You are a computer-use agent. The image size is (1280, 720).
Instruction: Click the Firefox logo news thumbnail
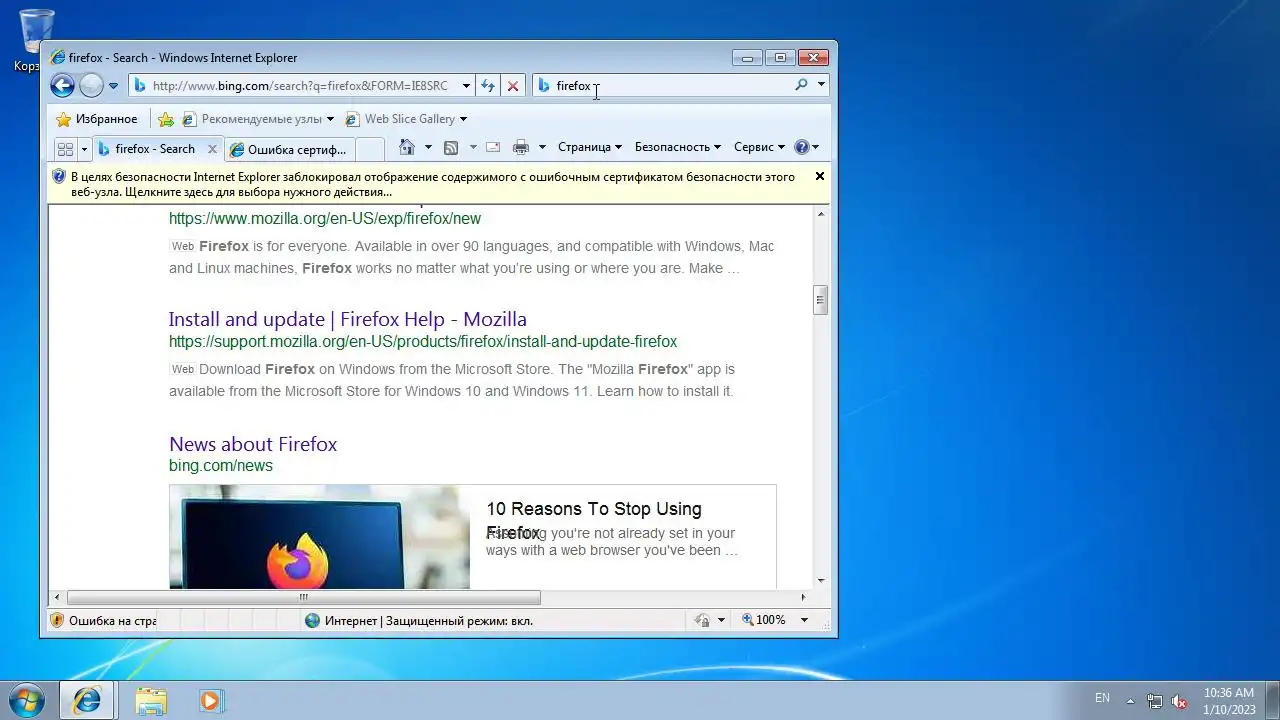coord(319,537)
